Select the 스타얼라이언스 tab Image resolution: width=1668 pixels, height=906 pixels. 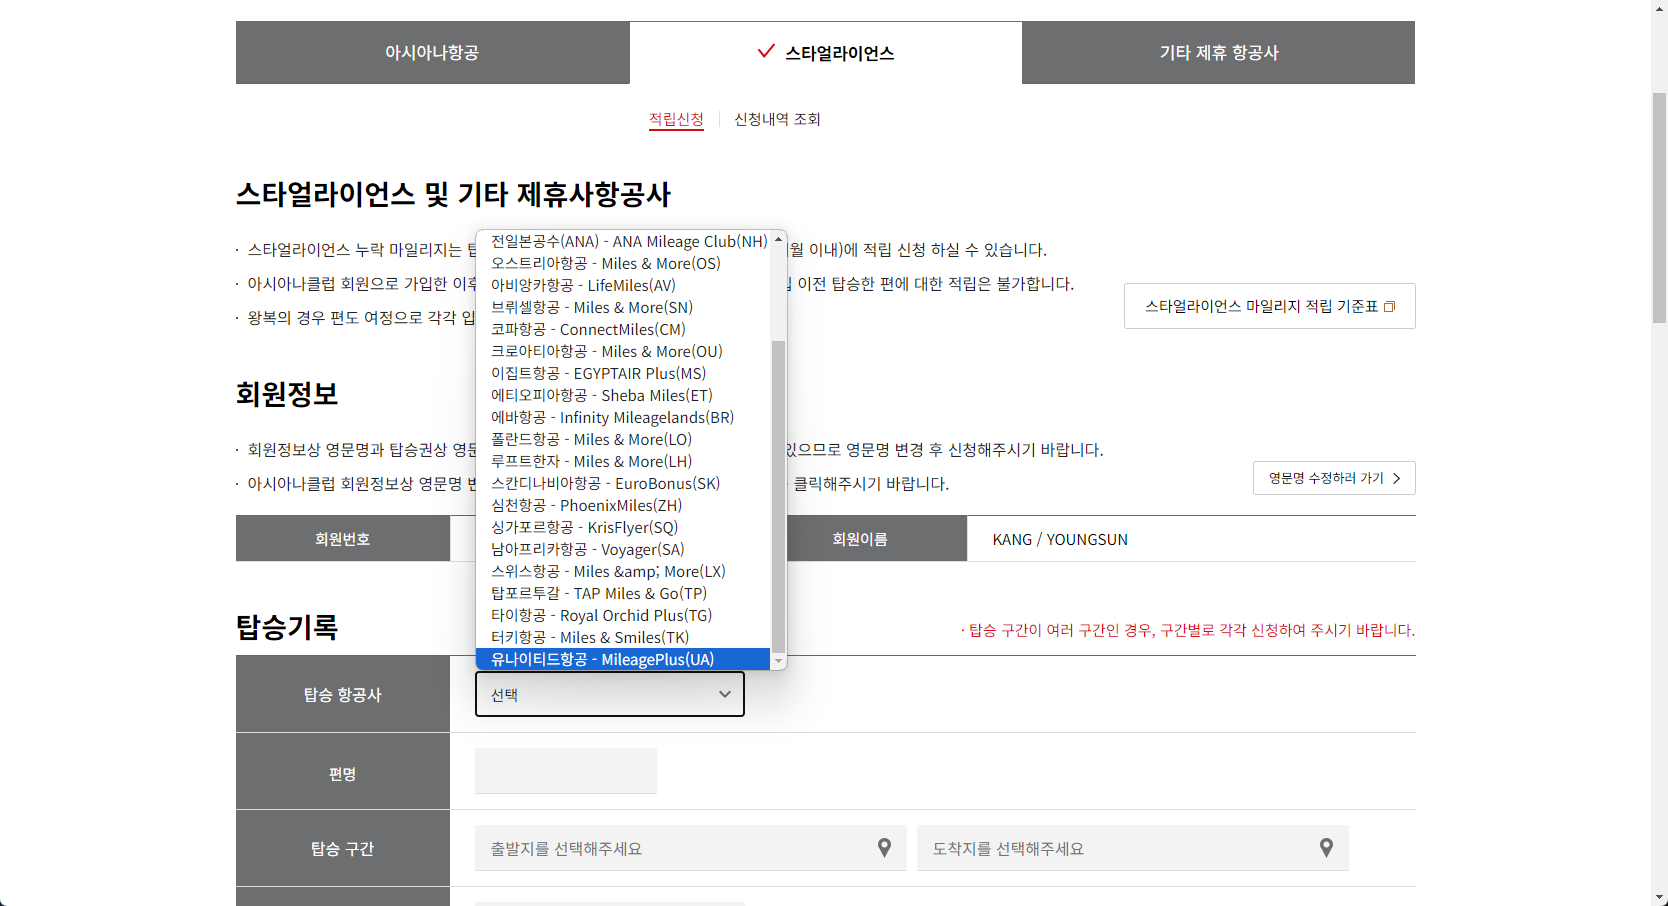[826, 53]
